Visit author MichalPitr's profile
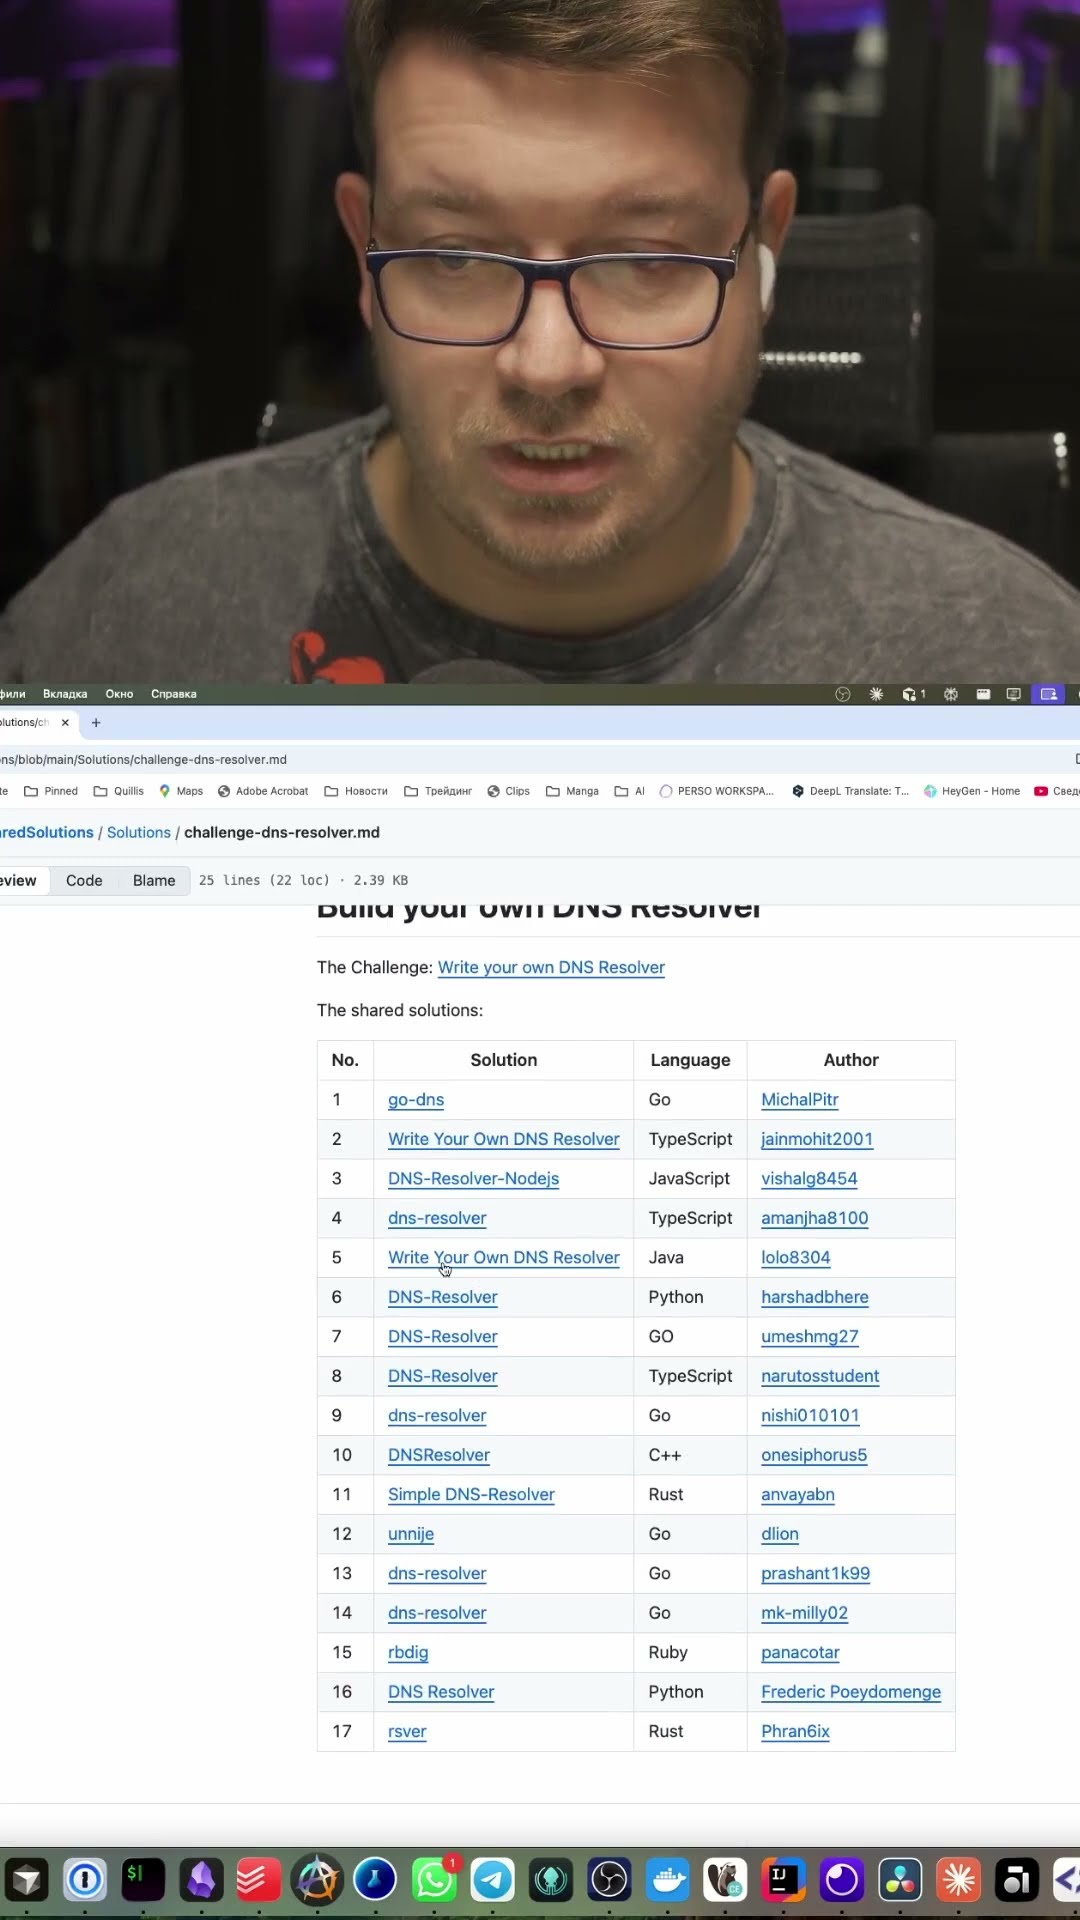The image size is (1080, 1920). (x=800, y=1099)
